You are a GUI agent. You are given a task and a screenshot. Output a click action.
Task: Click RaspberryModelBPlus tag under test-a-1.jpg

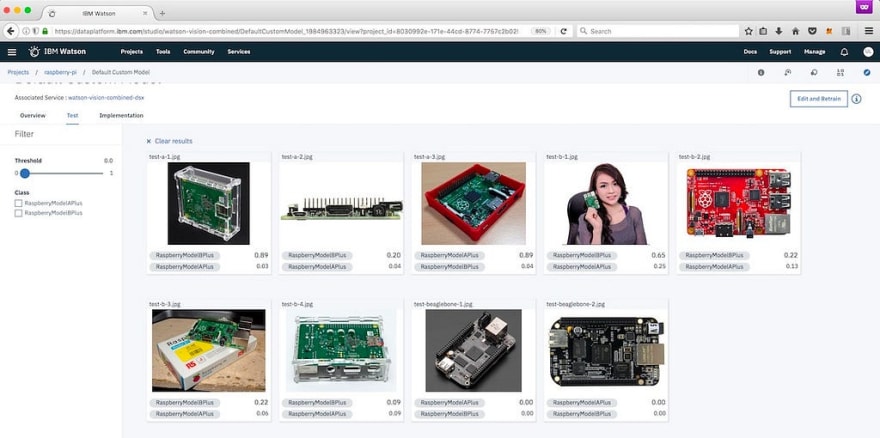185,256
